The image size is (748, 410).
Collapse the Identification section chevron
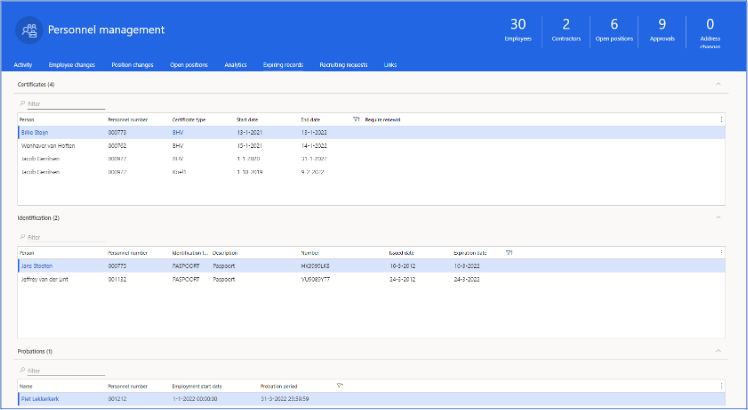718,217
